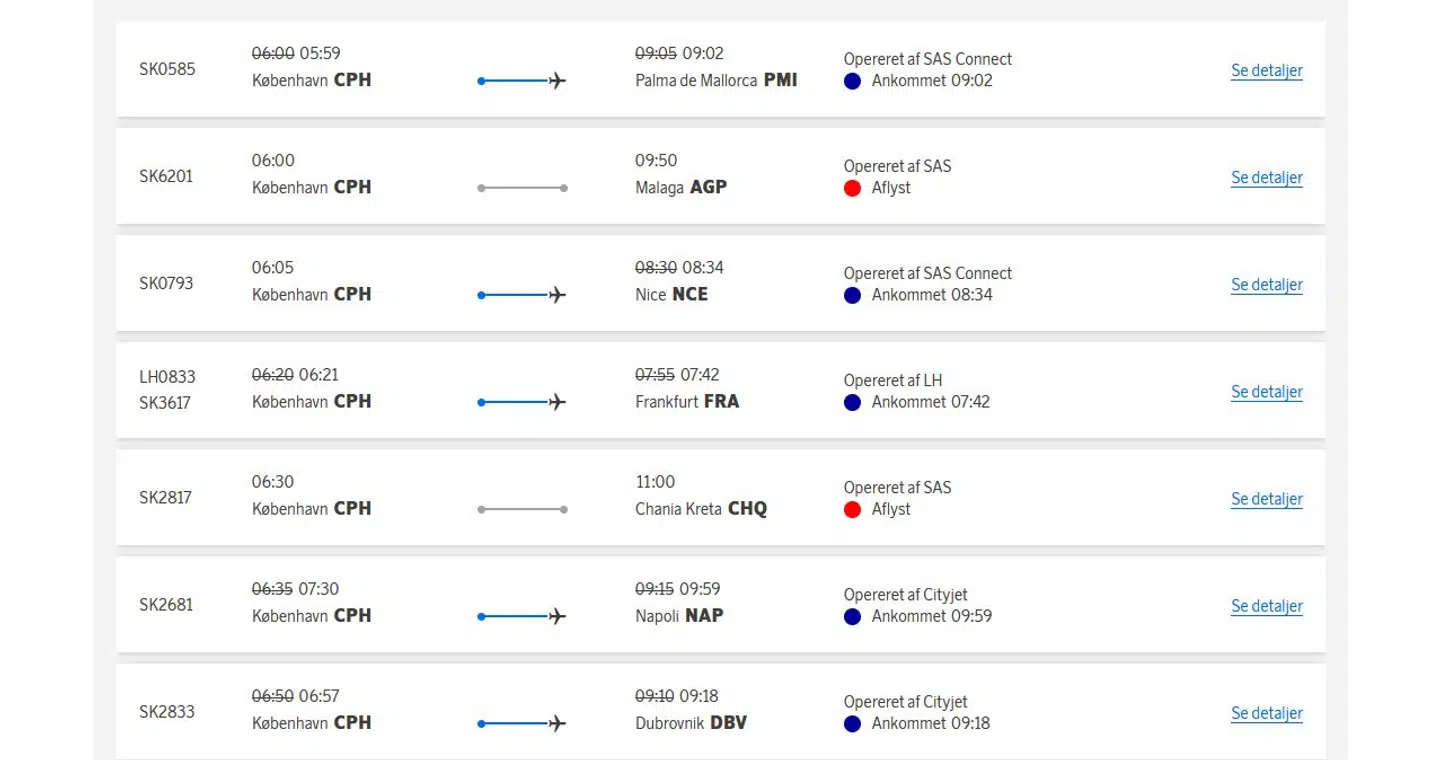Open details link for flight SK0585
The width and height of the screenshot is (1440, 760).
1266,70
